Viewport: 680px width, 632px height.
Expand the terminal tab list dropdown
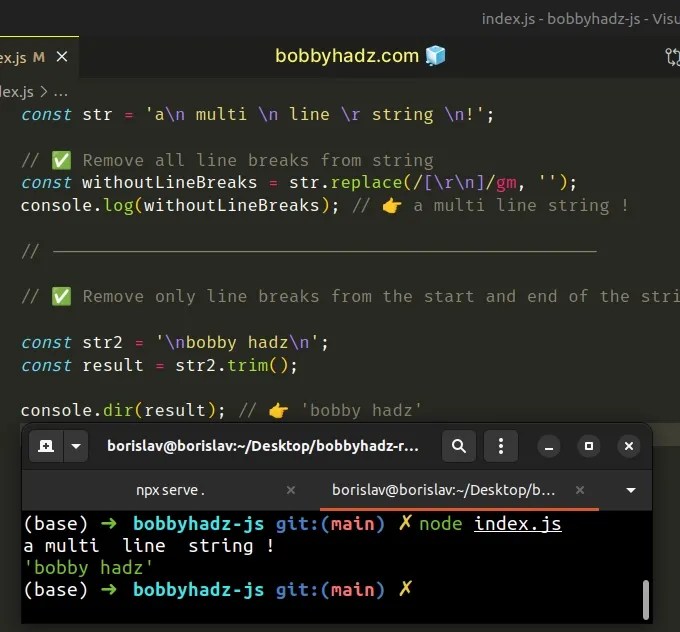click(631, 491)
